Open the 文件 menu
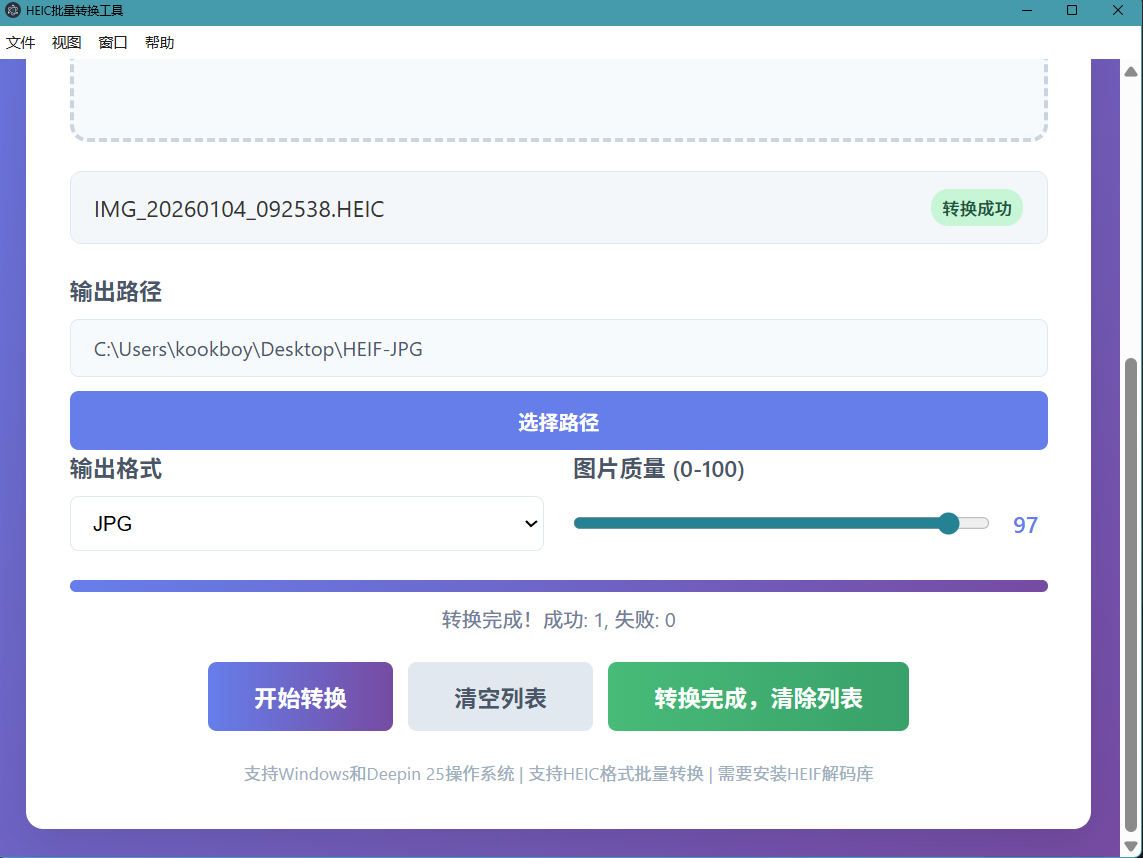1143x858 pixels. coord(20,42)
